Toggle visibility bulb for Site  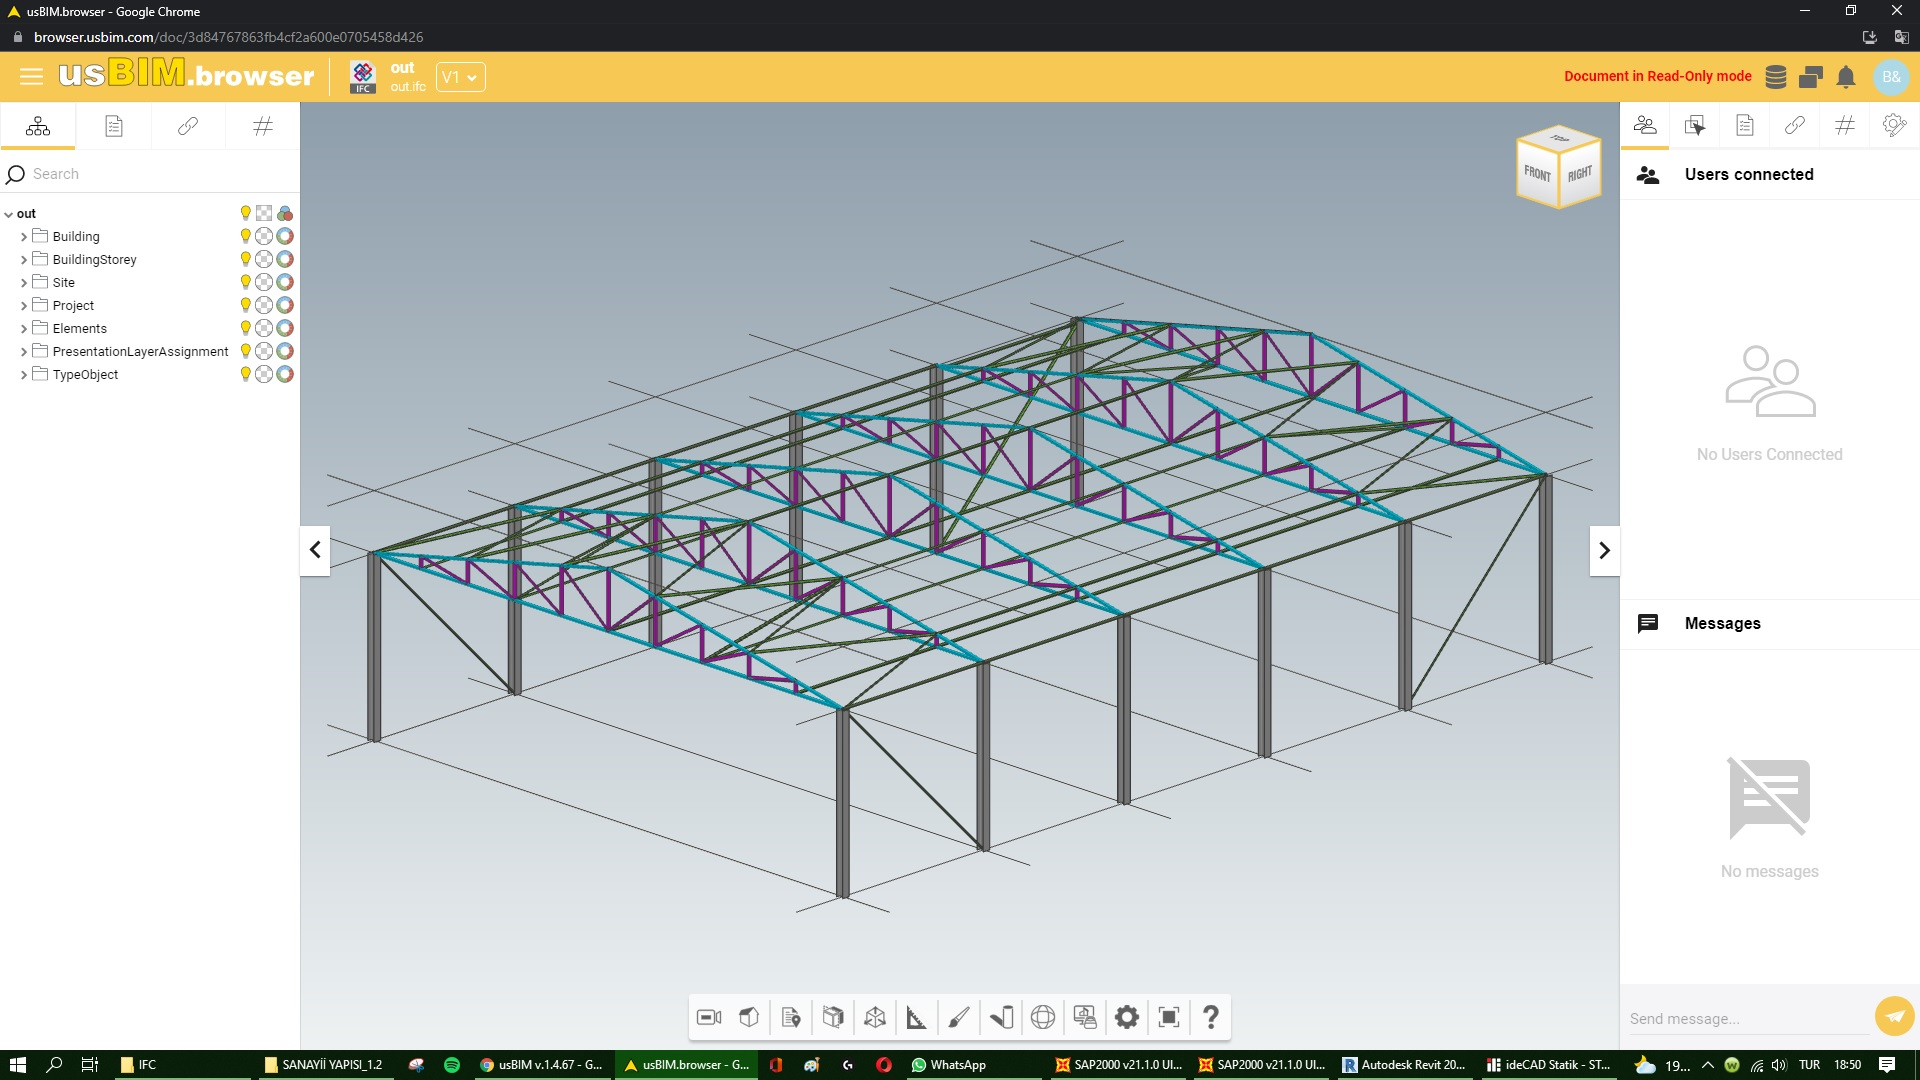245,282
